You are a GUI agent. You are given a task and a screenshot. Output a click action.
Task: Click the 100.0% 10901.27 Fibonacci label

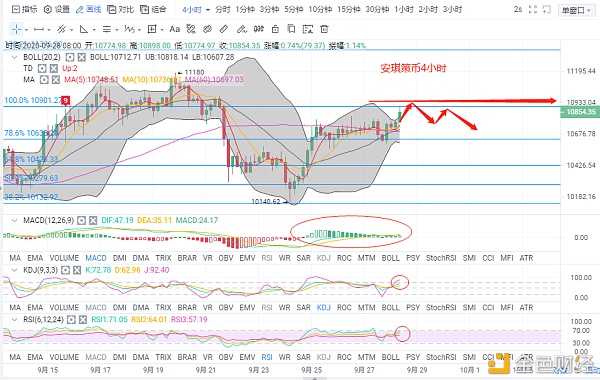[33, 100]
